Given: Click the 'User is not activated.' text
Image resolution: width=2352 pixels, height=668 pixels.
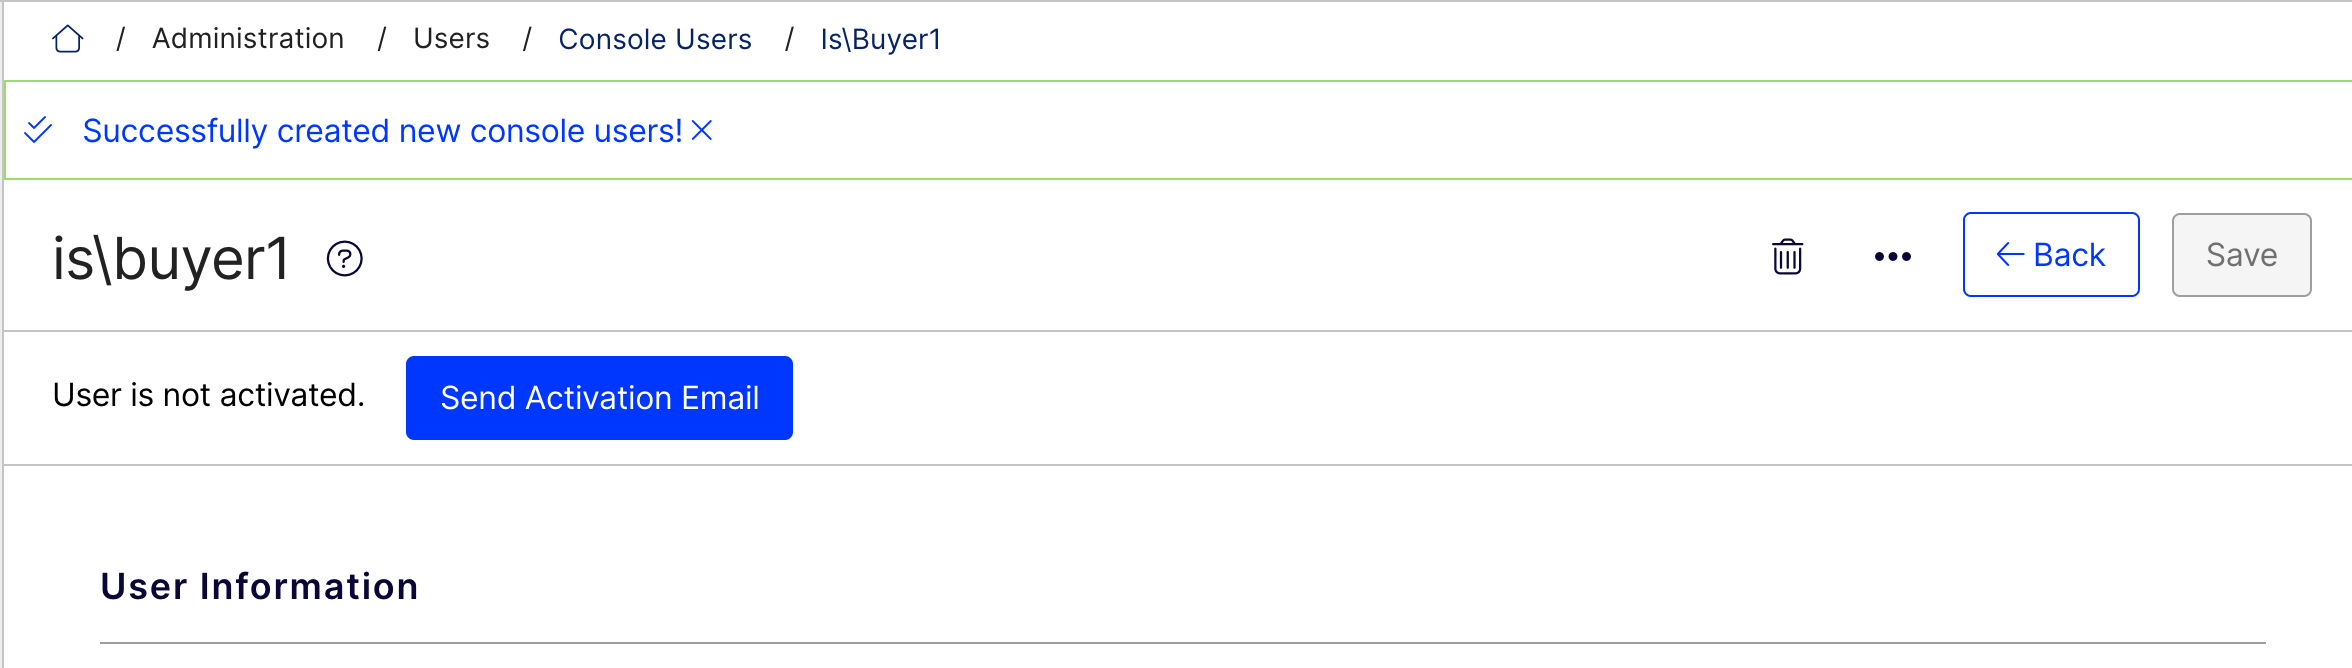Looking at the screenshot, I should (x=209, y=395).
